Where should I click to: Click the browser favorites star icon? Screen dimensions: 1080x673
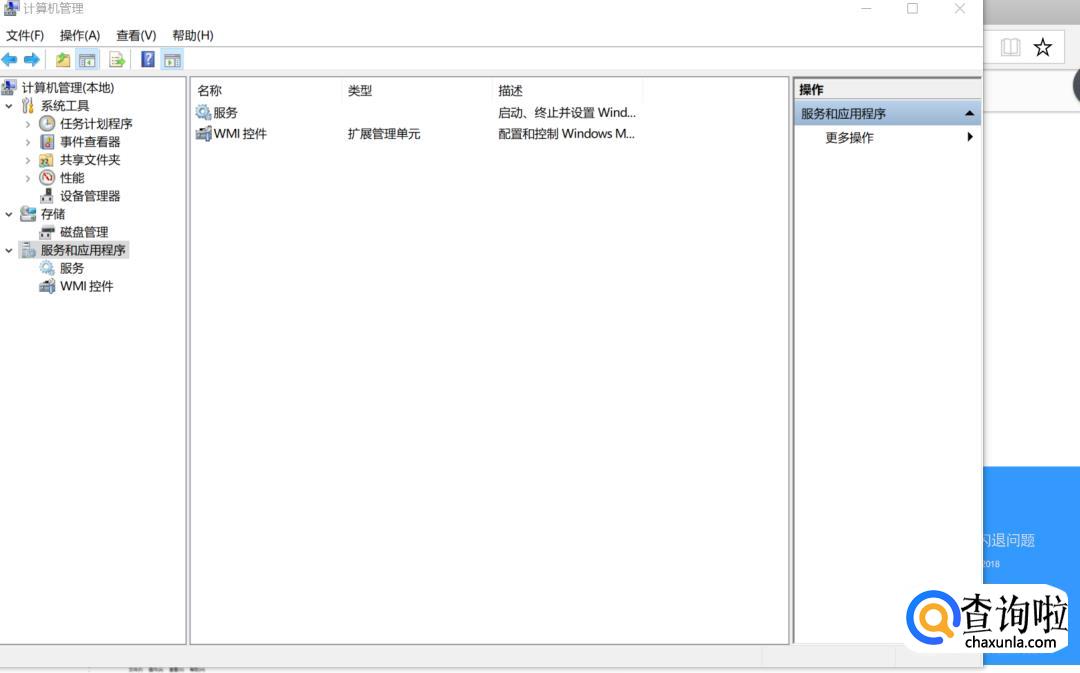(1042, 48)
